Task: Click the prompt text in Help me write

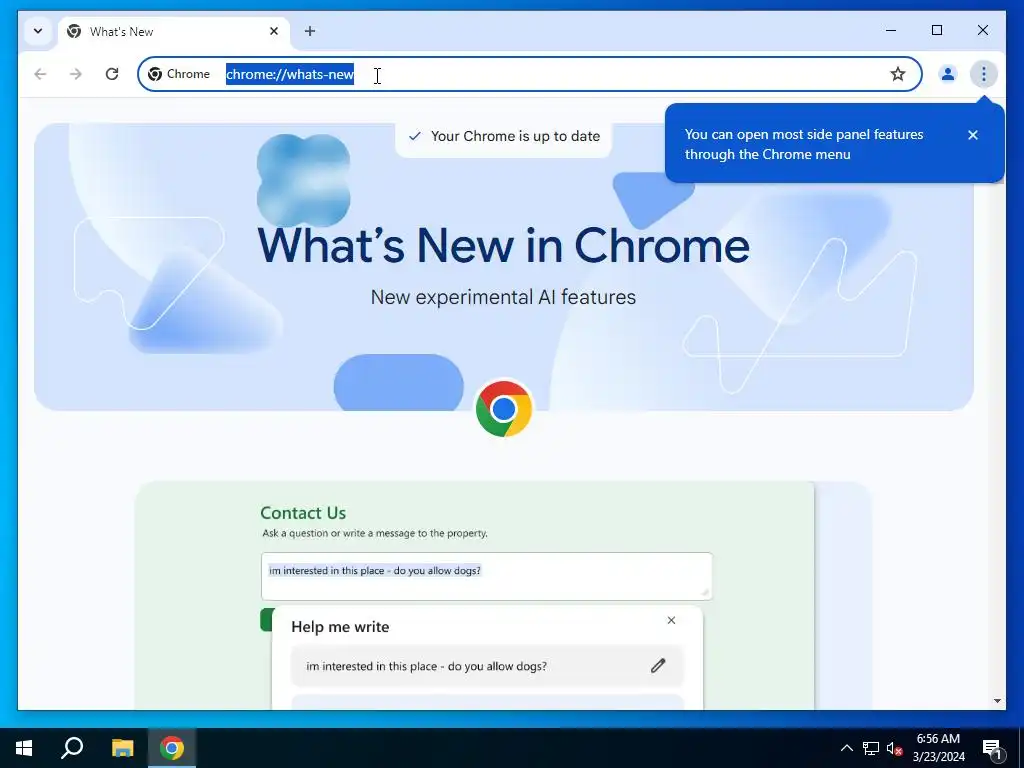Action: click(426, 666)
